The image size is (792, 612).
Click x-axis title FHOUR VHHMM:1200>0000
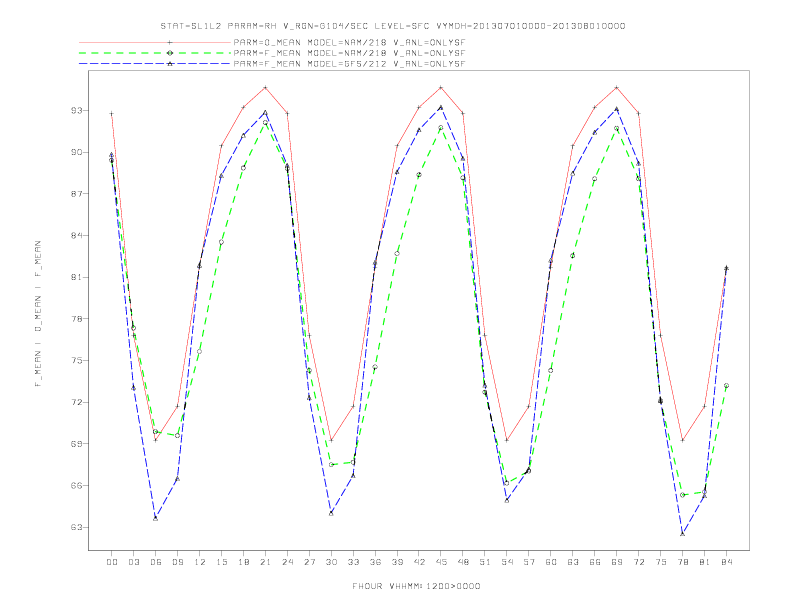416,586
